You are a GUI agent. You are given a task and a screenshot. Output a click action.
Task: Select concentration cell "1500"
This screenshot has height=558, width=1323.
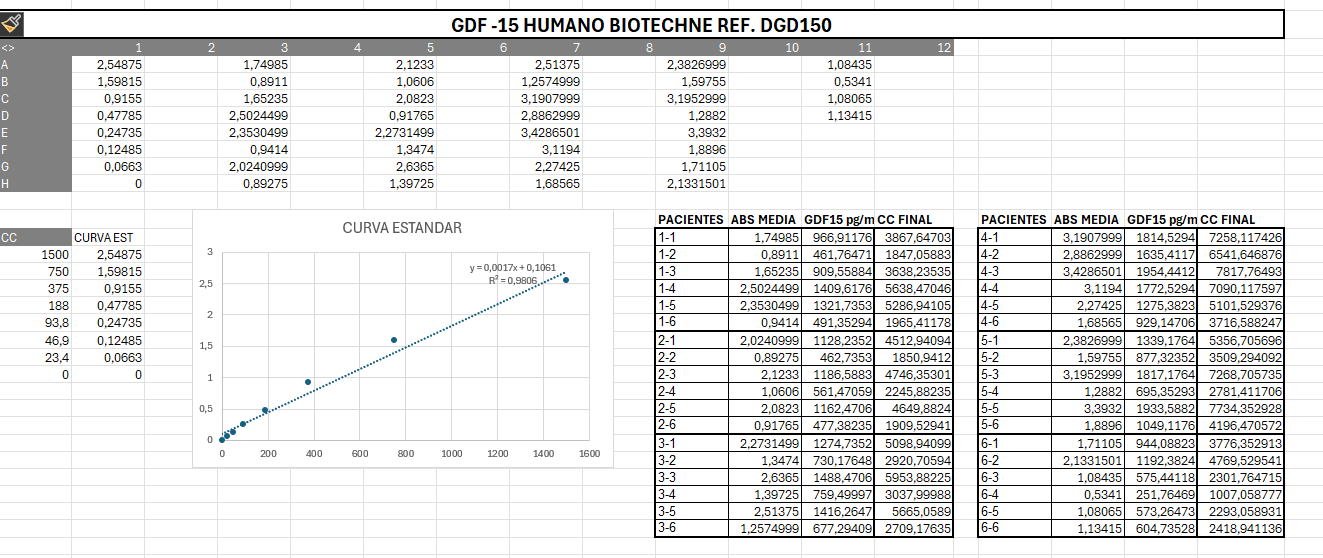coord(36,255)
